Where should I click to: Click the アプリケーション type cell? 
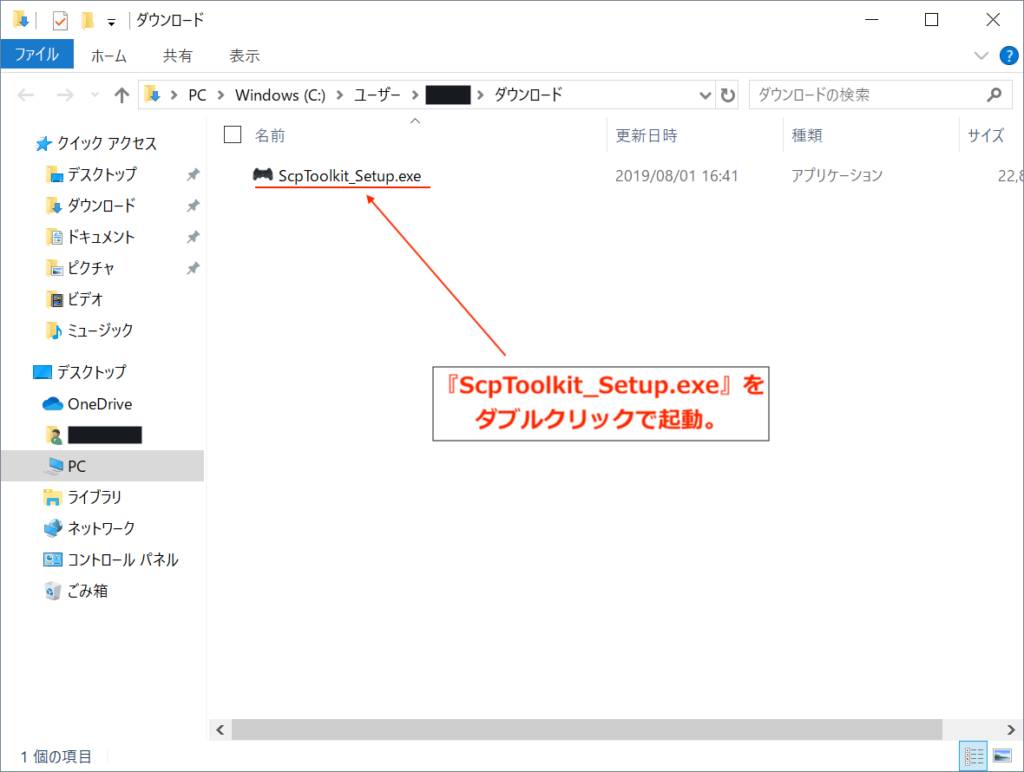(837, 176)
